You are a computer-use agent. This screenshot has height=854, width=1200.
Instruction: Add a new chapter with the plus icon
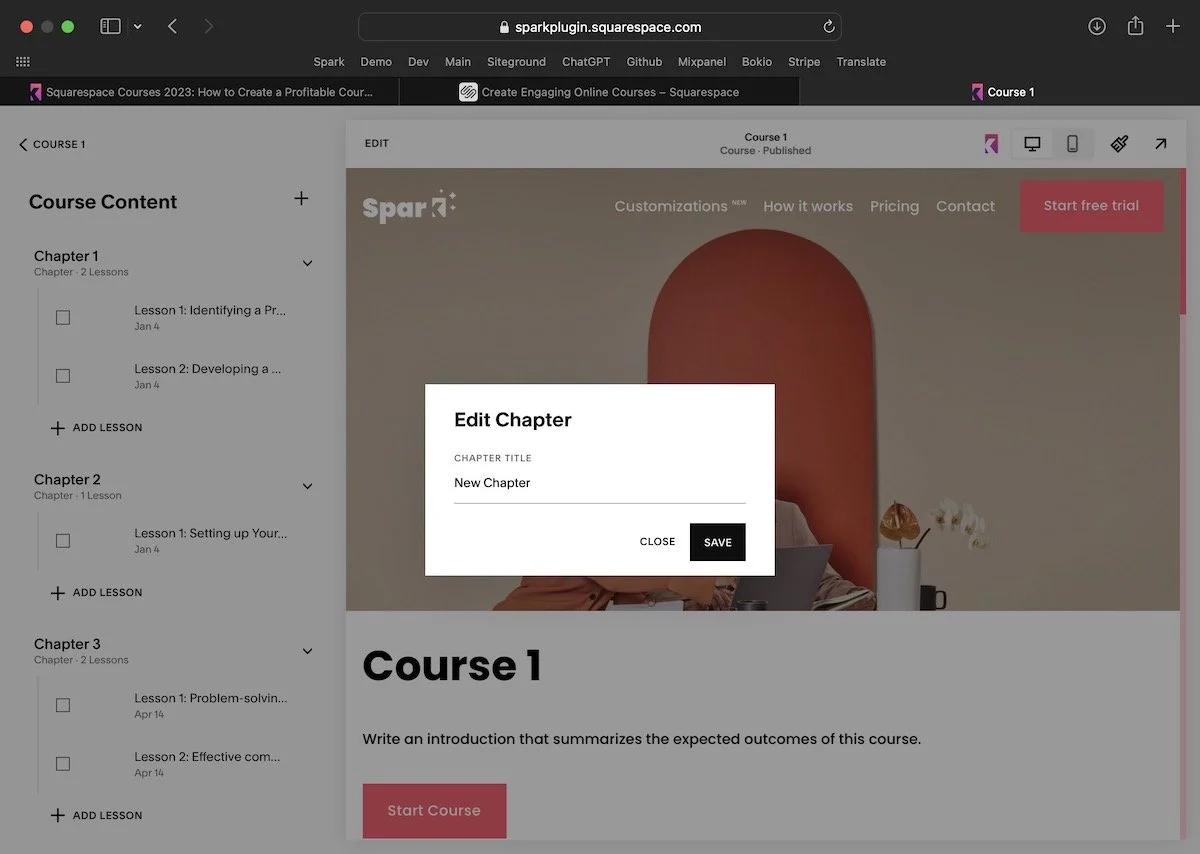point(301,199)
